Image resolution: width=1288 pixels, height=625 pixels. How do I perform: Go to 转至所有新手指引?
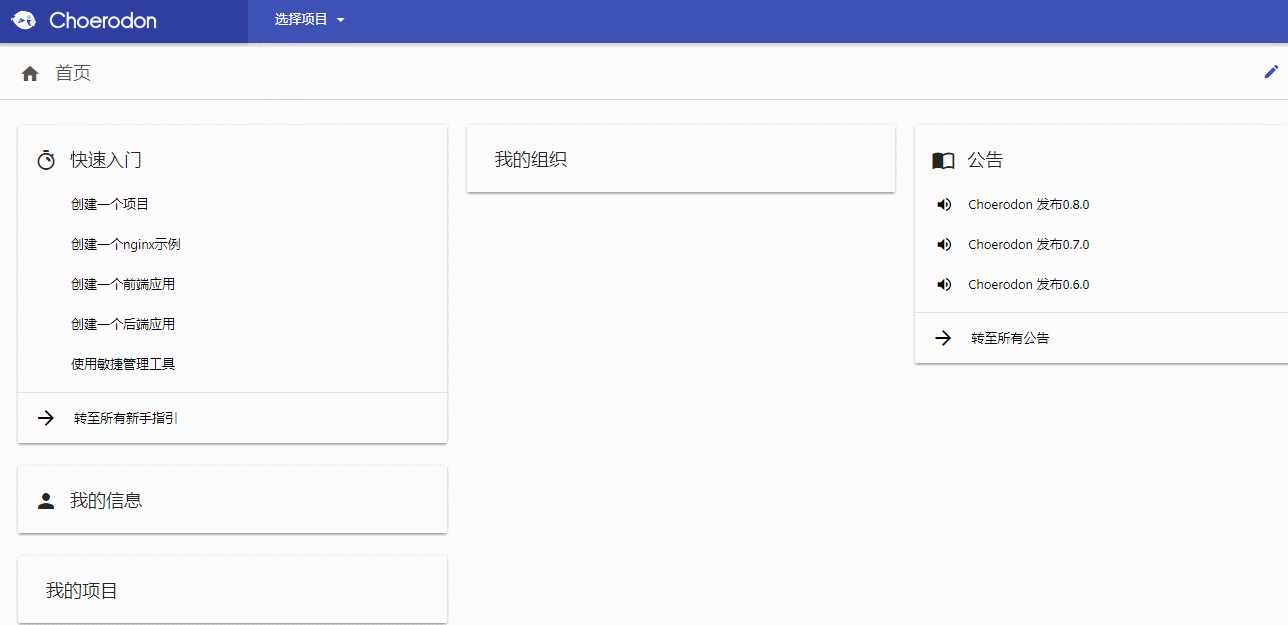(126, 418)
